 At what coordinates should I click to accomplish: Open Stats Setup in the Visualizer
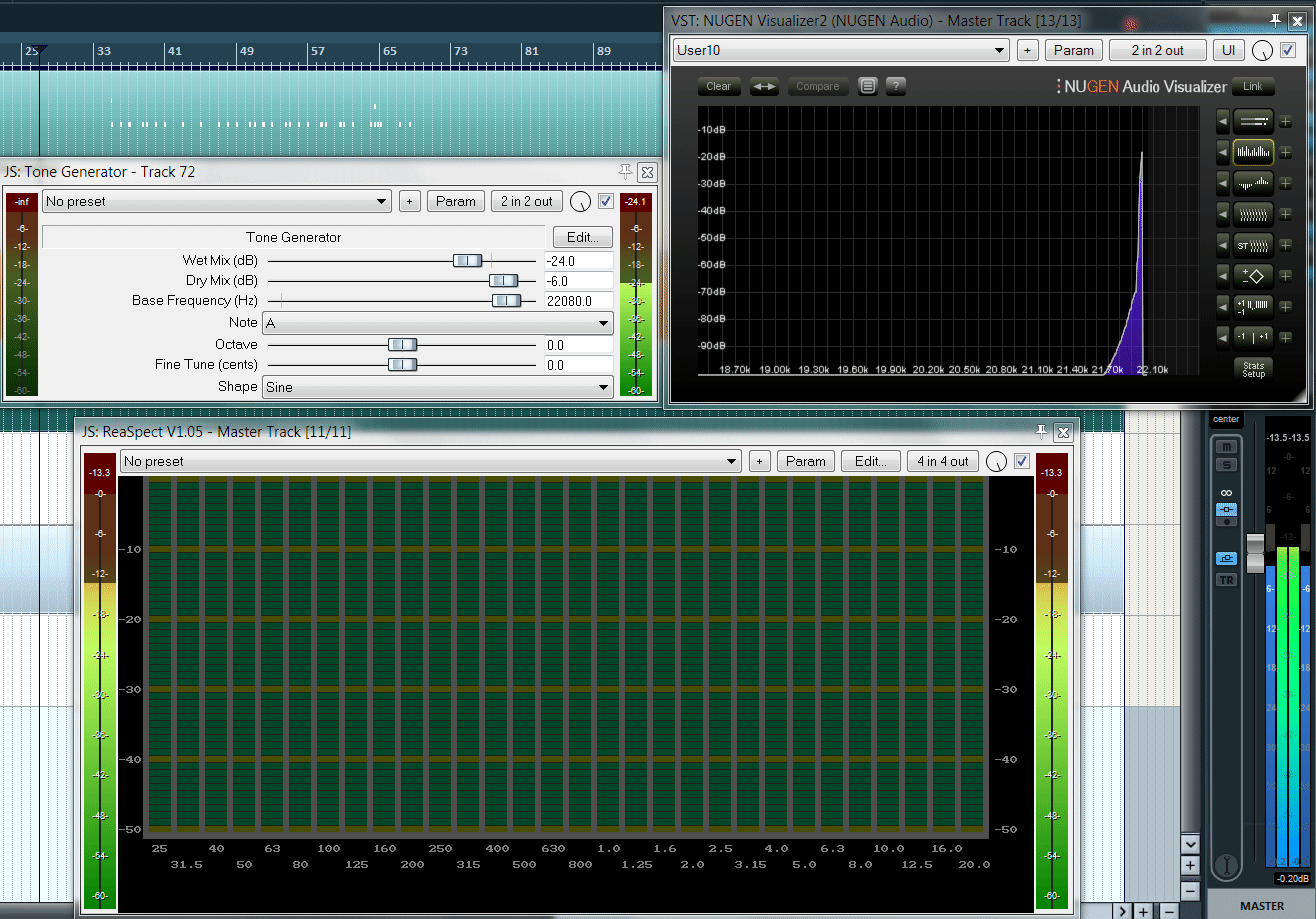click(x=1253, y=368)
